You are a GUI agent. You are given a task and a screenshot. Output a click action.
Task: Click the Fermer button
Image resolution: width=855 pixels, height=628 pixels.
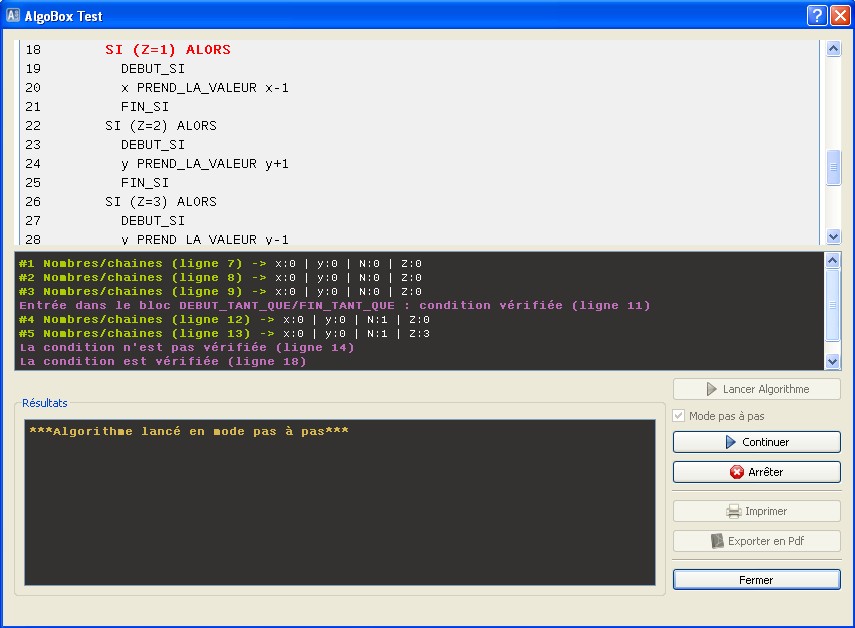(756, 580)
